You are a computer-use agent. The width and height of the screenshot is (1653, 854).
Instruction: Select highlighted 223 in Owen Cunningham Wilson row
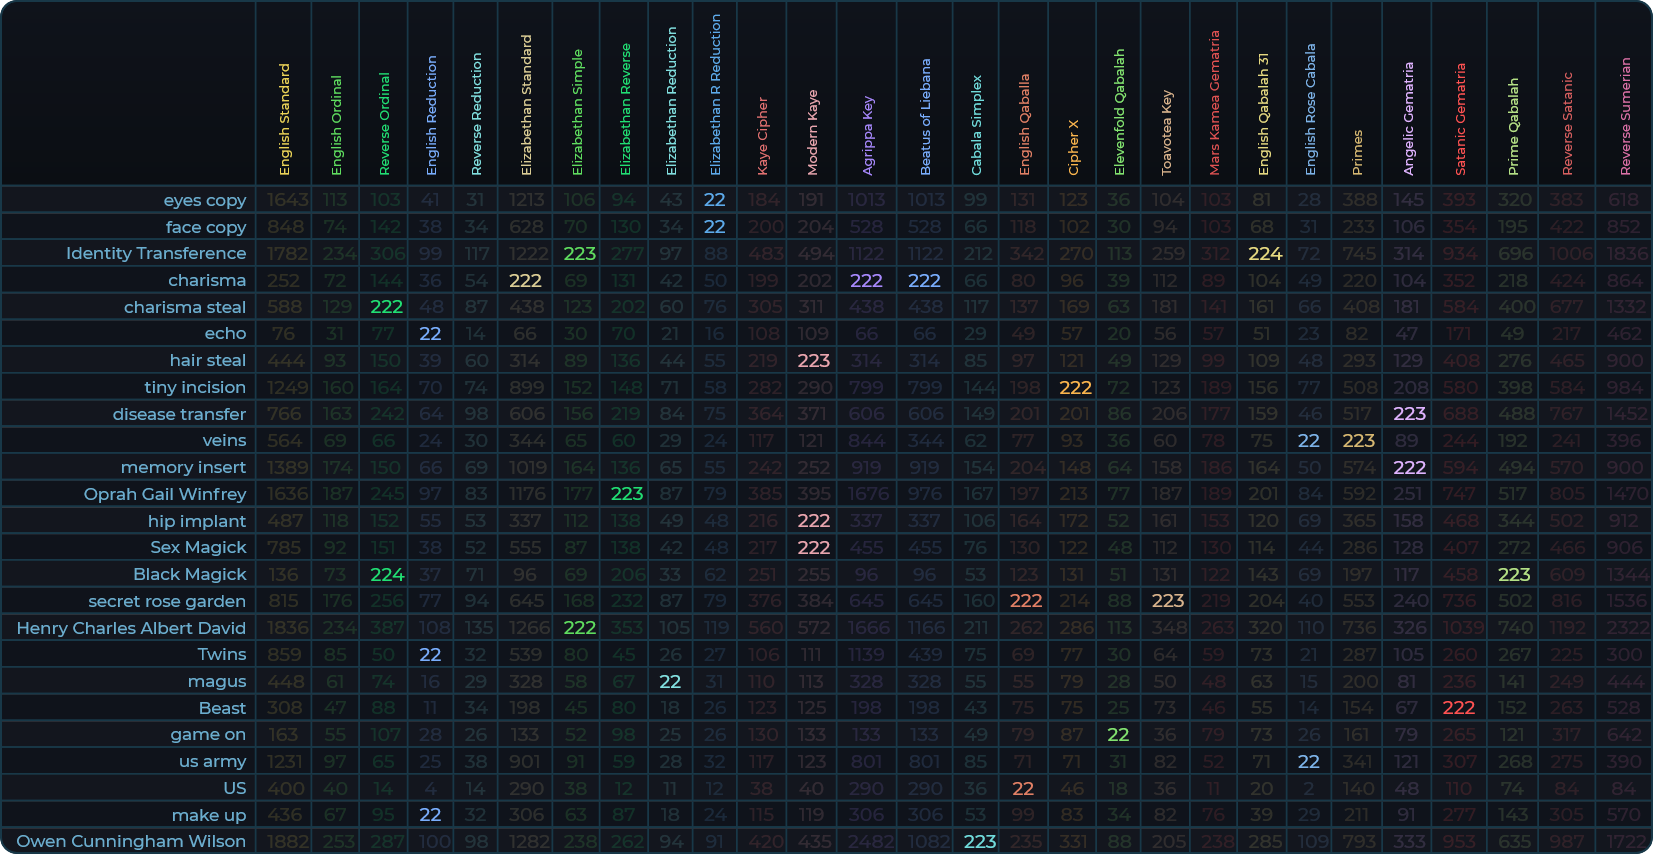(979, 841)
